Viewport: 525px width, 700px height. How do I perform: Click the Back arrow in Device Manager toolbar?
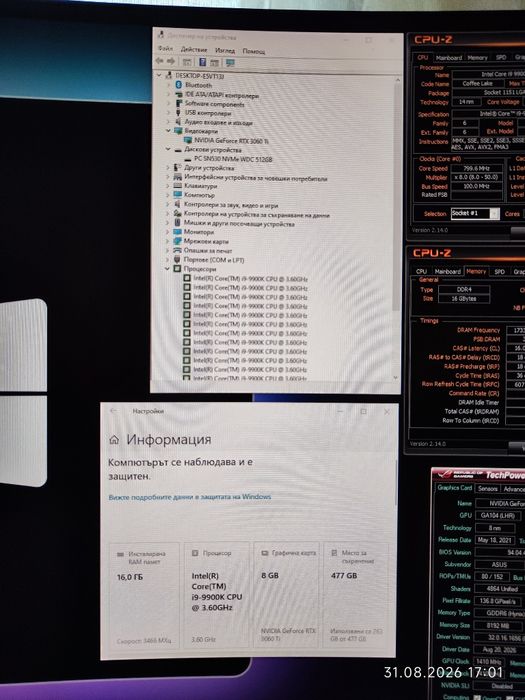pyautogui.click(x=159, y=61)
